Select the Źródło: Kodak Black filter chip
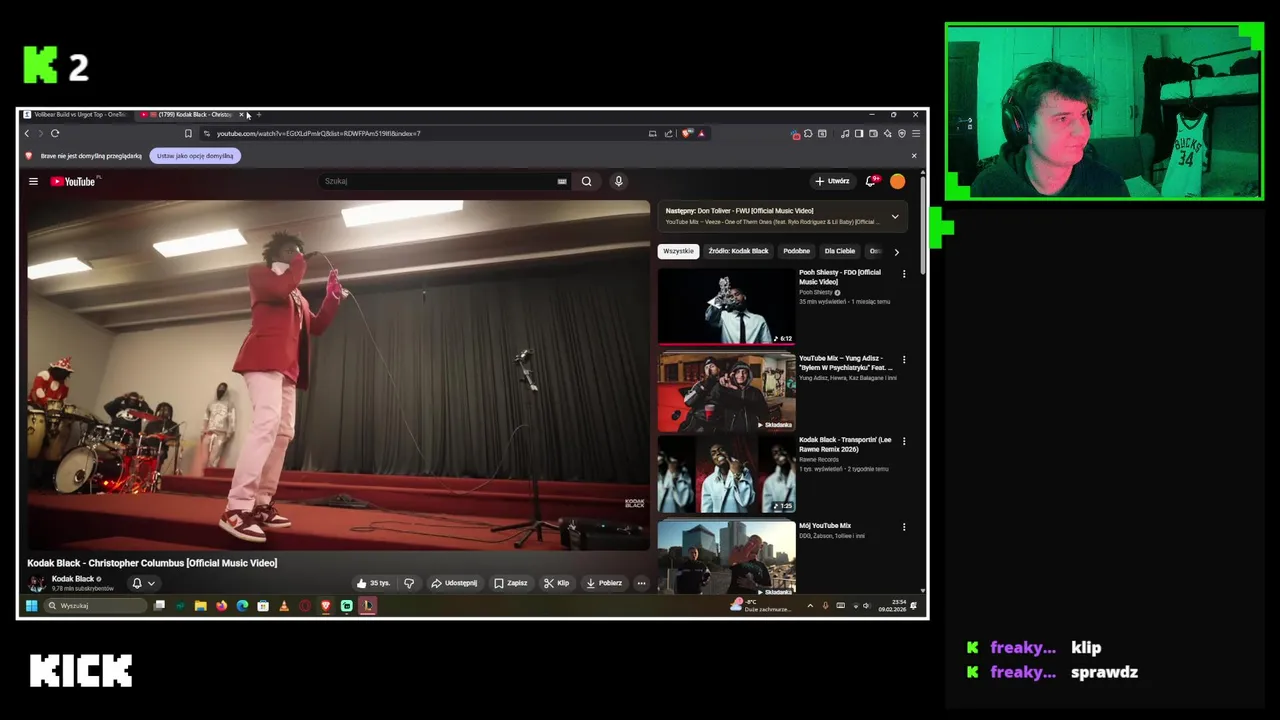Viewport: 1280px width, 720px height. [x=738, y=251]
